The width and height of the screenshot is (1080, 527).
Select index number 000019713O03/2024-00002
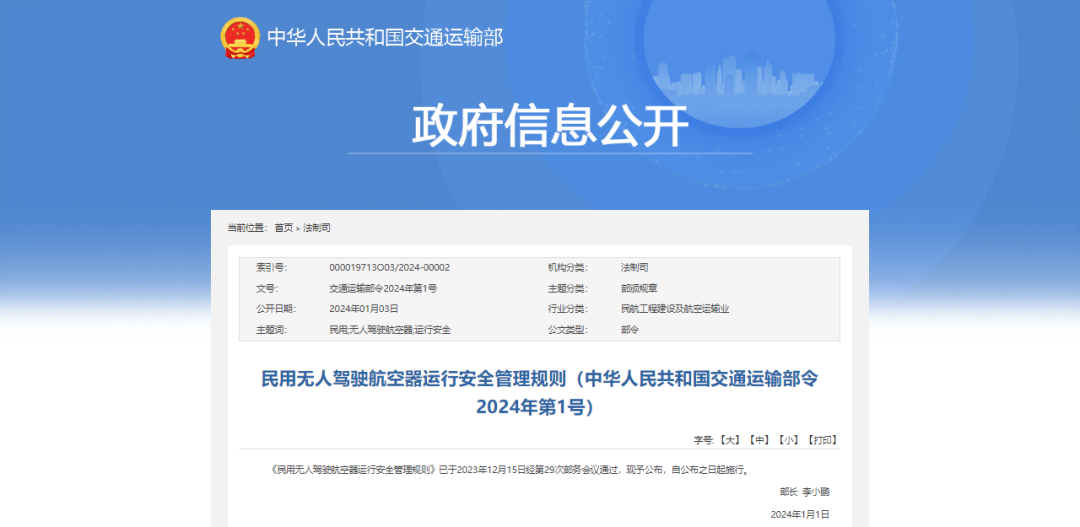[x=390, y=267]
